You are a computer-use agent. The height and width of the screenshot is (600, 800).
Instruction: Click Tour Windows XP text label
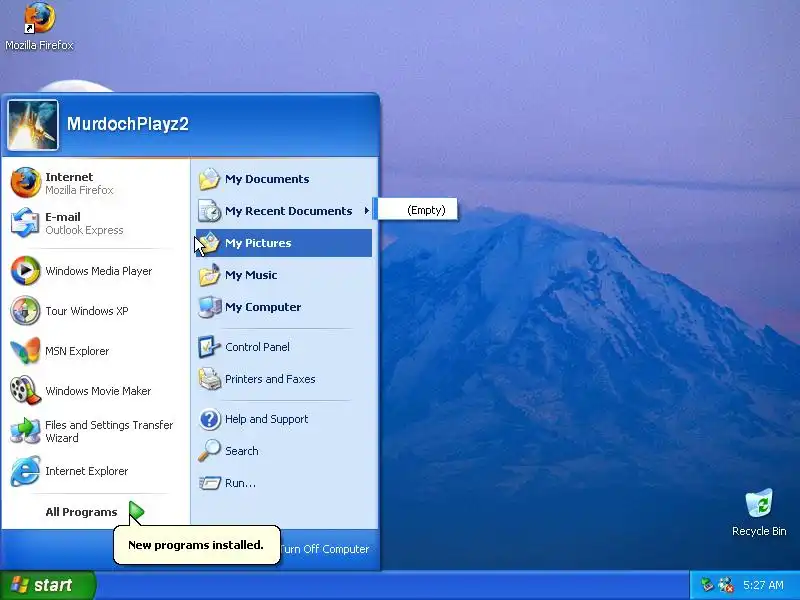tap(87, 311)
